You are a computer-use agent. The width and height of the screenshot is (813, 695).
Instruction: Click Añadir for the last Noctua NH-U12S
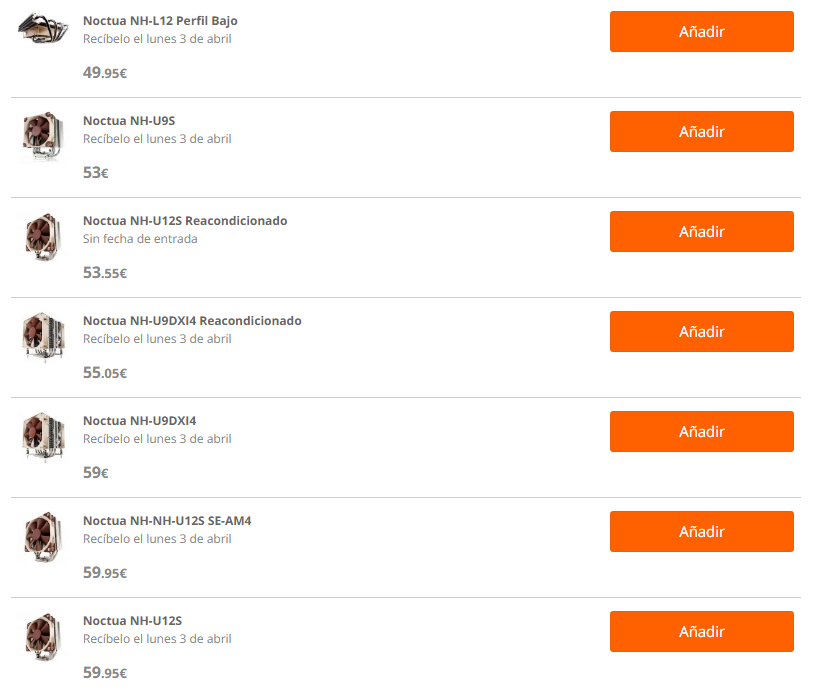click(701, 632)
